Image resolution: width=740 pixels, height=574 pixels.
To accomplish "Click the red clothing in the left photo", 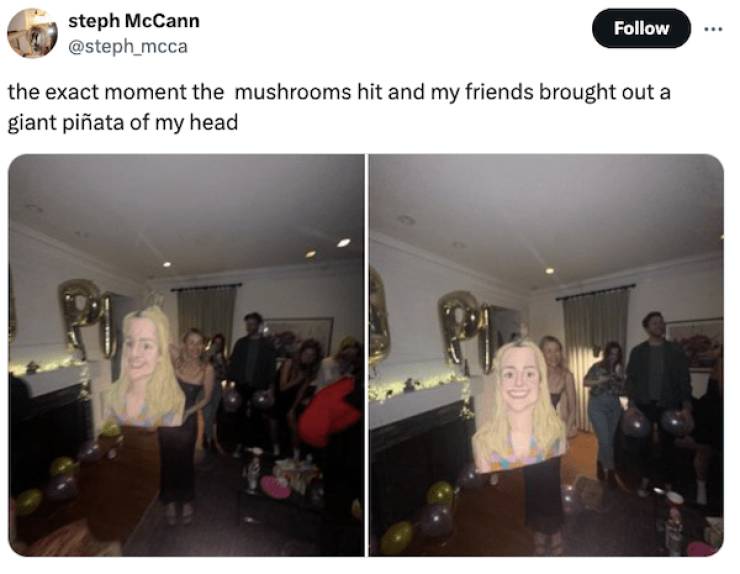I will pyautogui.click(x=330, y=411).
